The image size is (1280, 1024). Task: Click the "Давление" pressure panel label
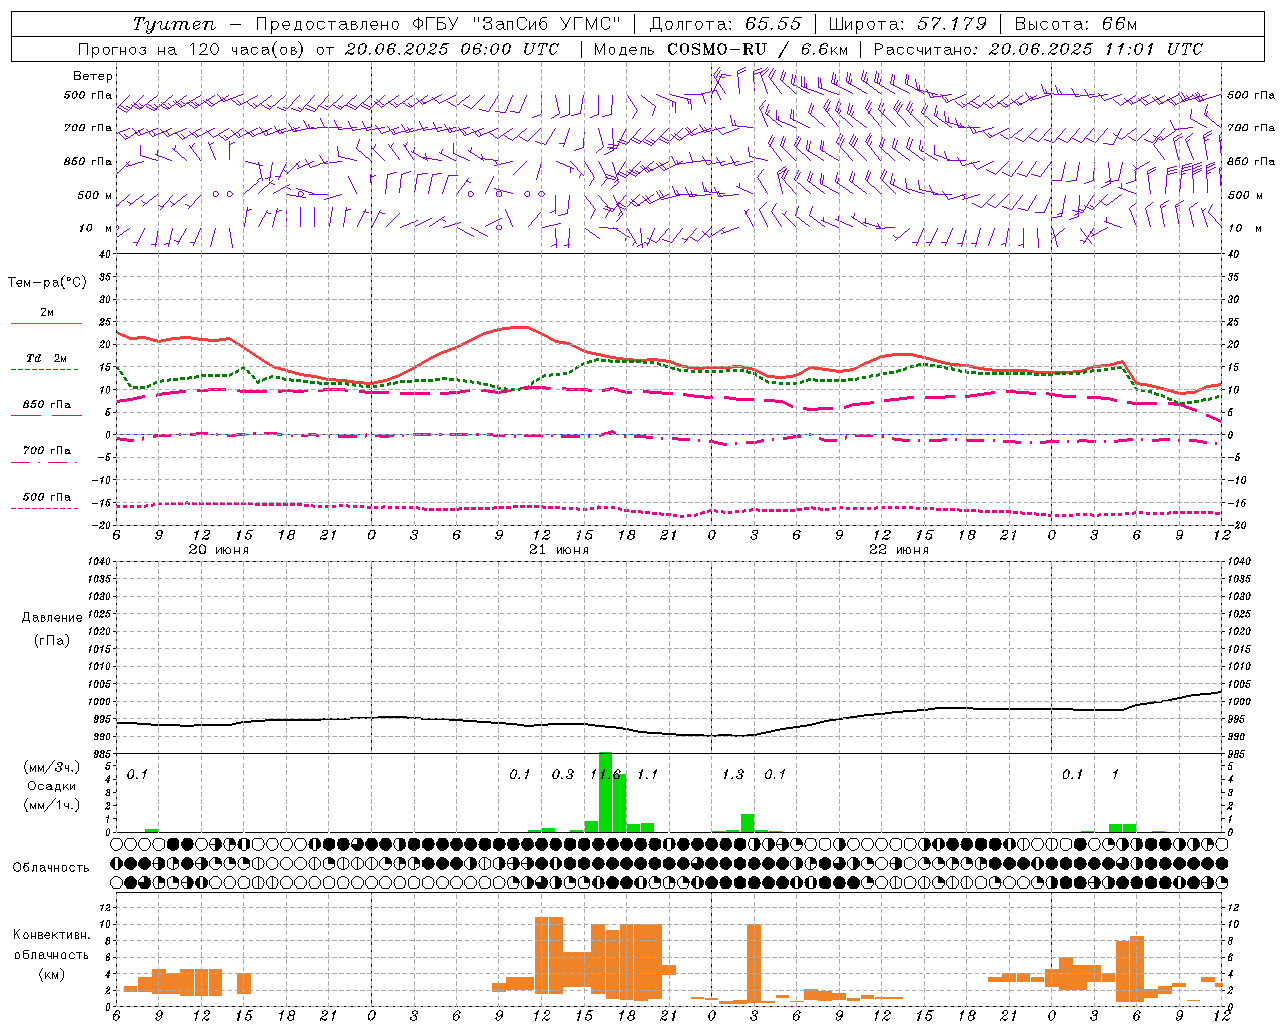tap(52, 618)
